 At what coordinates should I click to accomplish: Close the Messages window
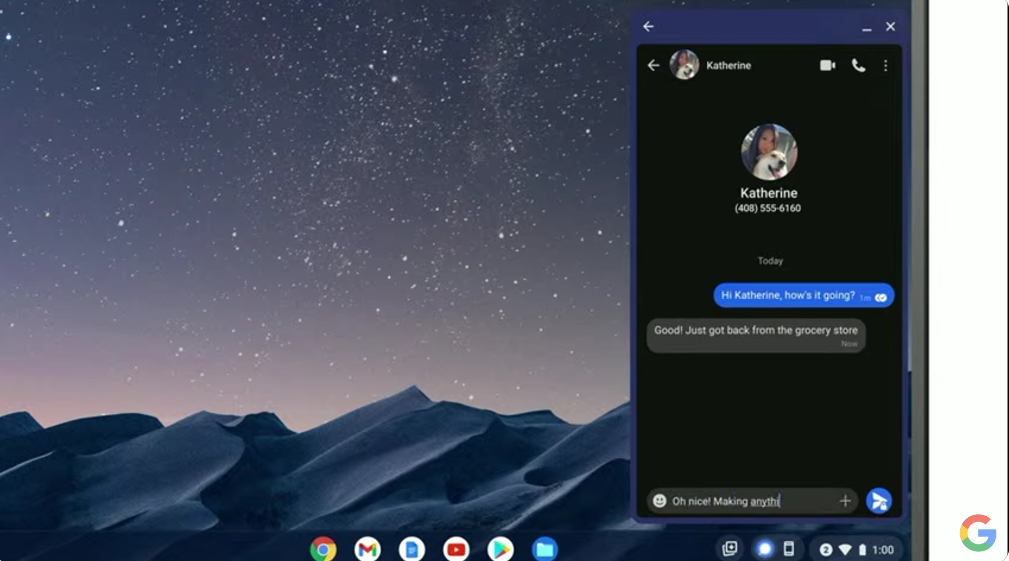(890, 26)
